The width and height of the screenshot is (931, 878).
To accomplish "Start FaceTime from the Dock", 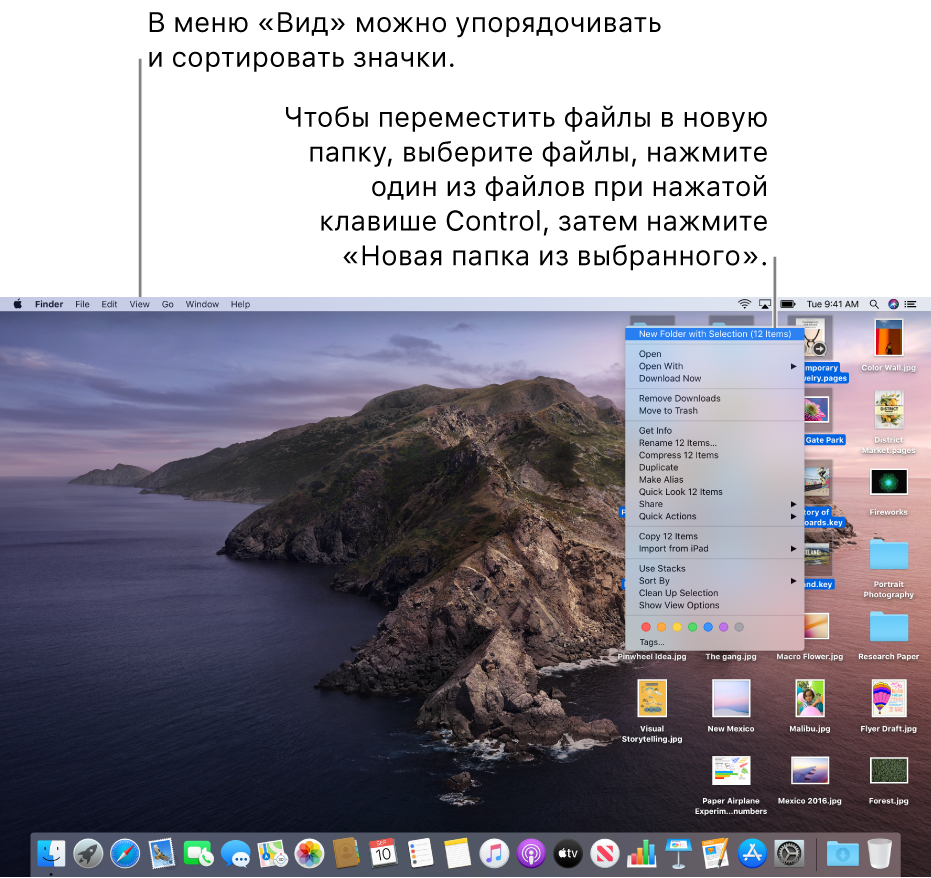I will tap(198, 854).
